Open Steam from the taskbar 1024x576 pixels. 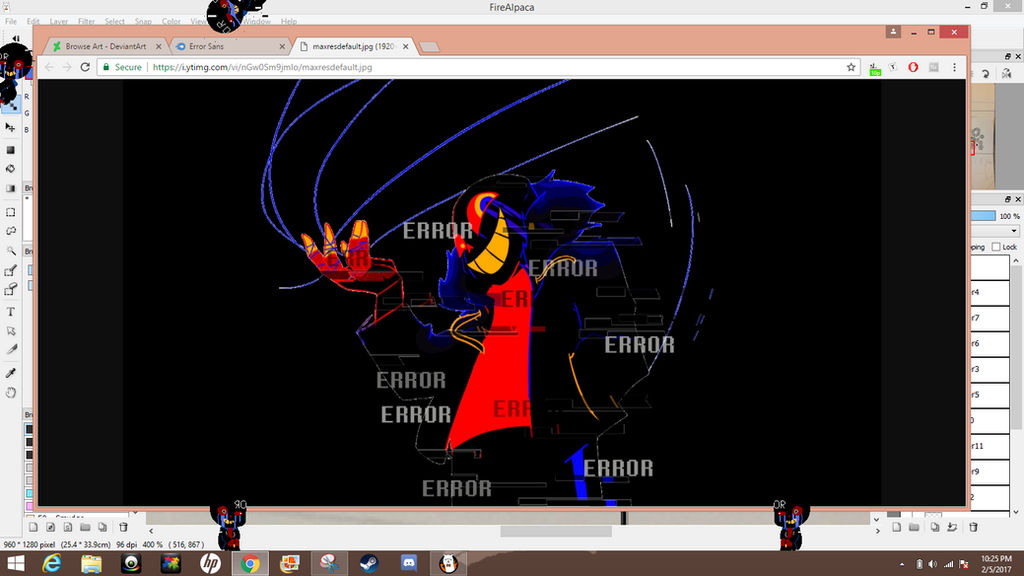pos(369,563)
